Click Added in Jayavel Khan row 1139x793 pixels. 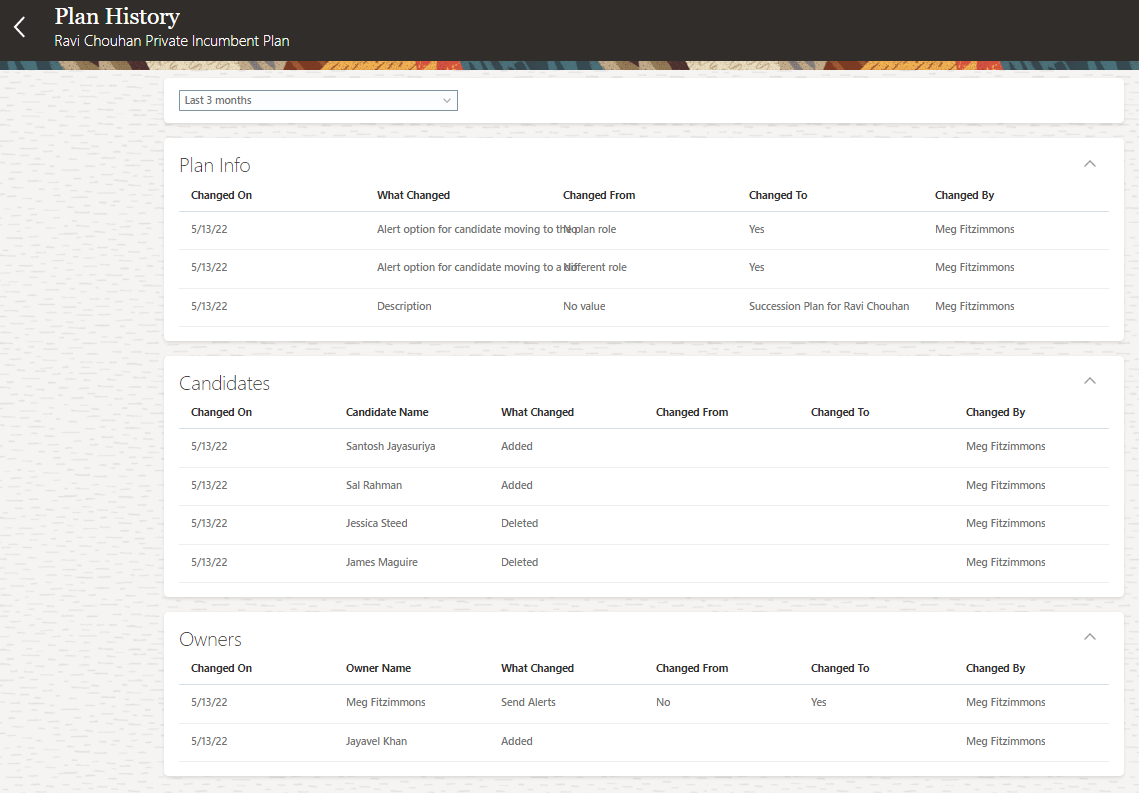click(516, 741)
